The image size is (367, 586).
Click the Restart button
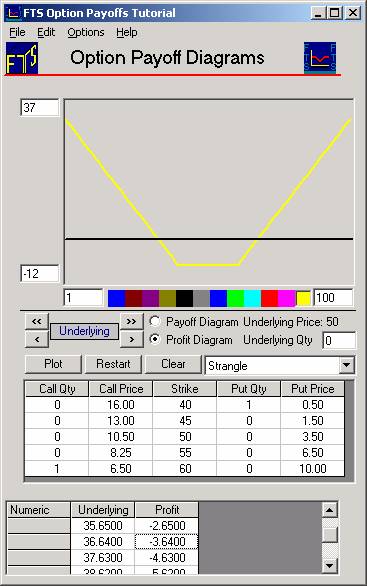pyautogui.click(x=113, y=364)
